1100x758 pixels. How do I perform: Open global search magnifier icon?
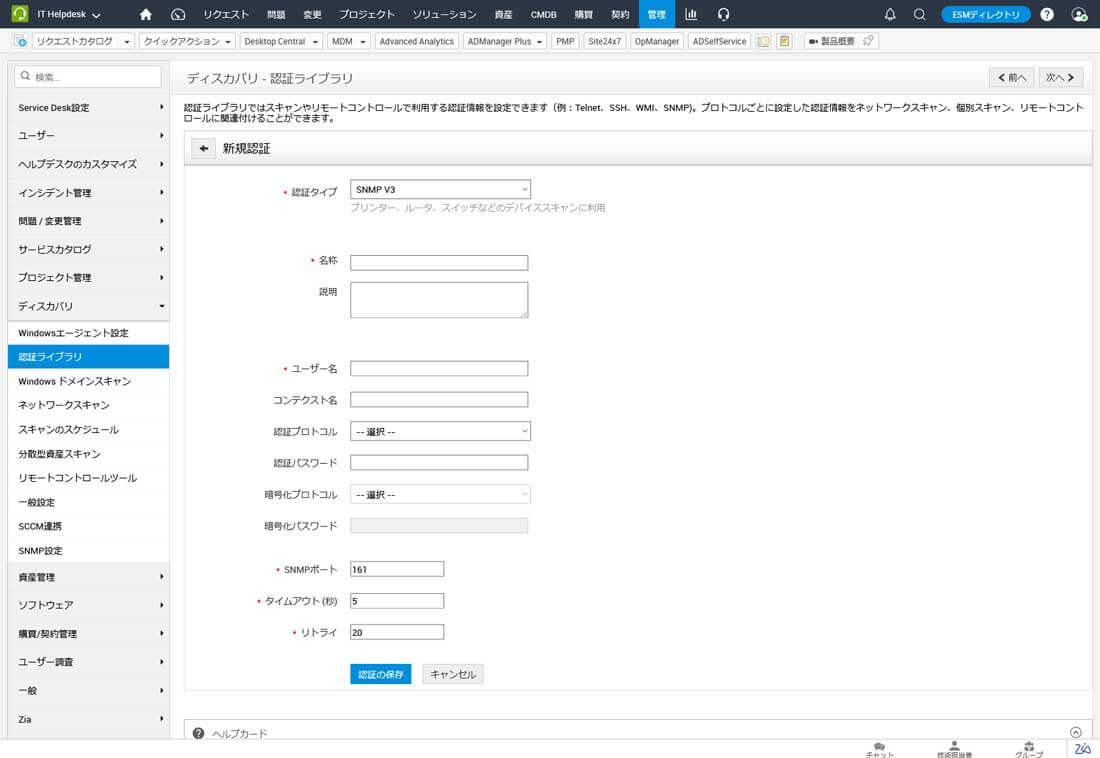click(x=919, y=14)
